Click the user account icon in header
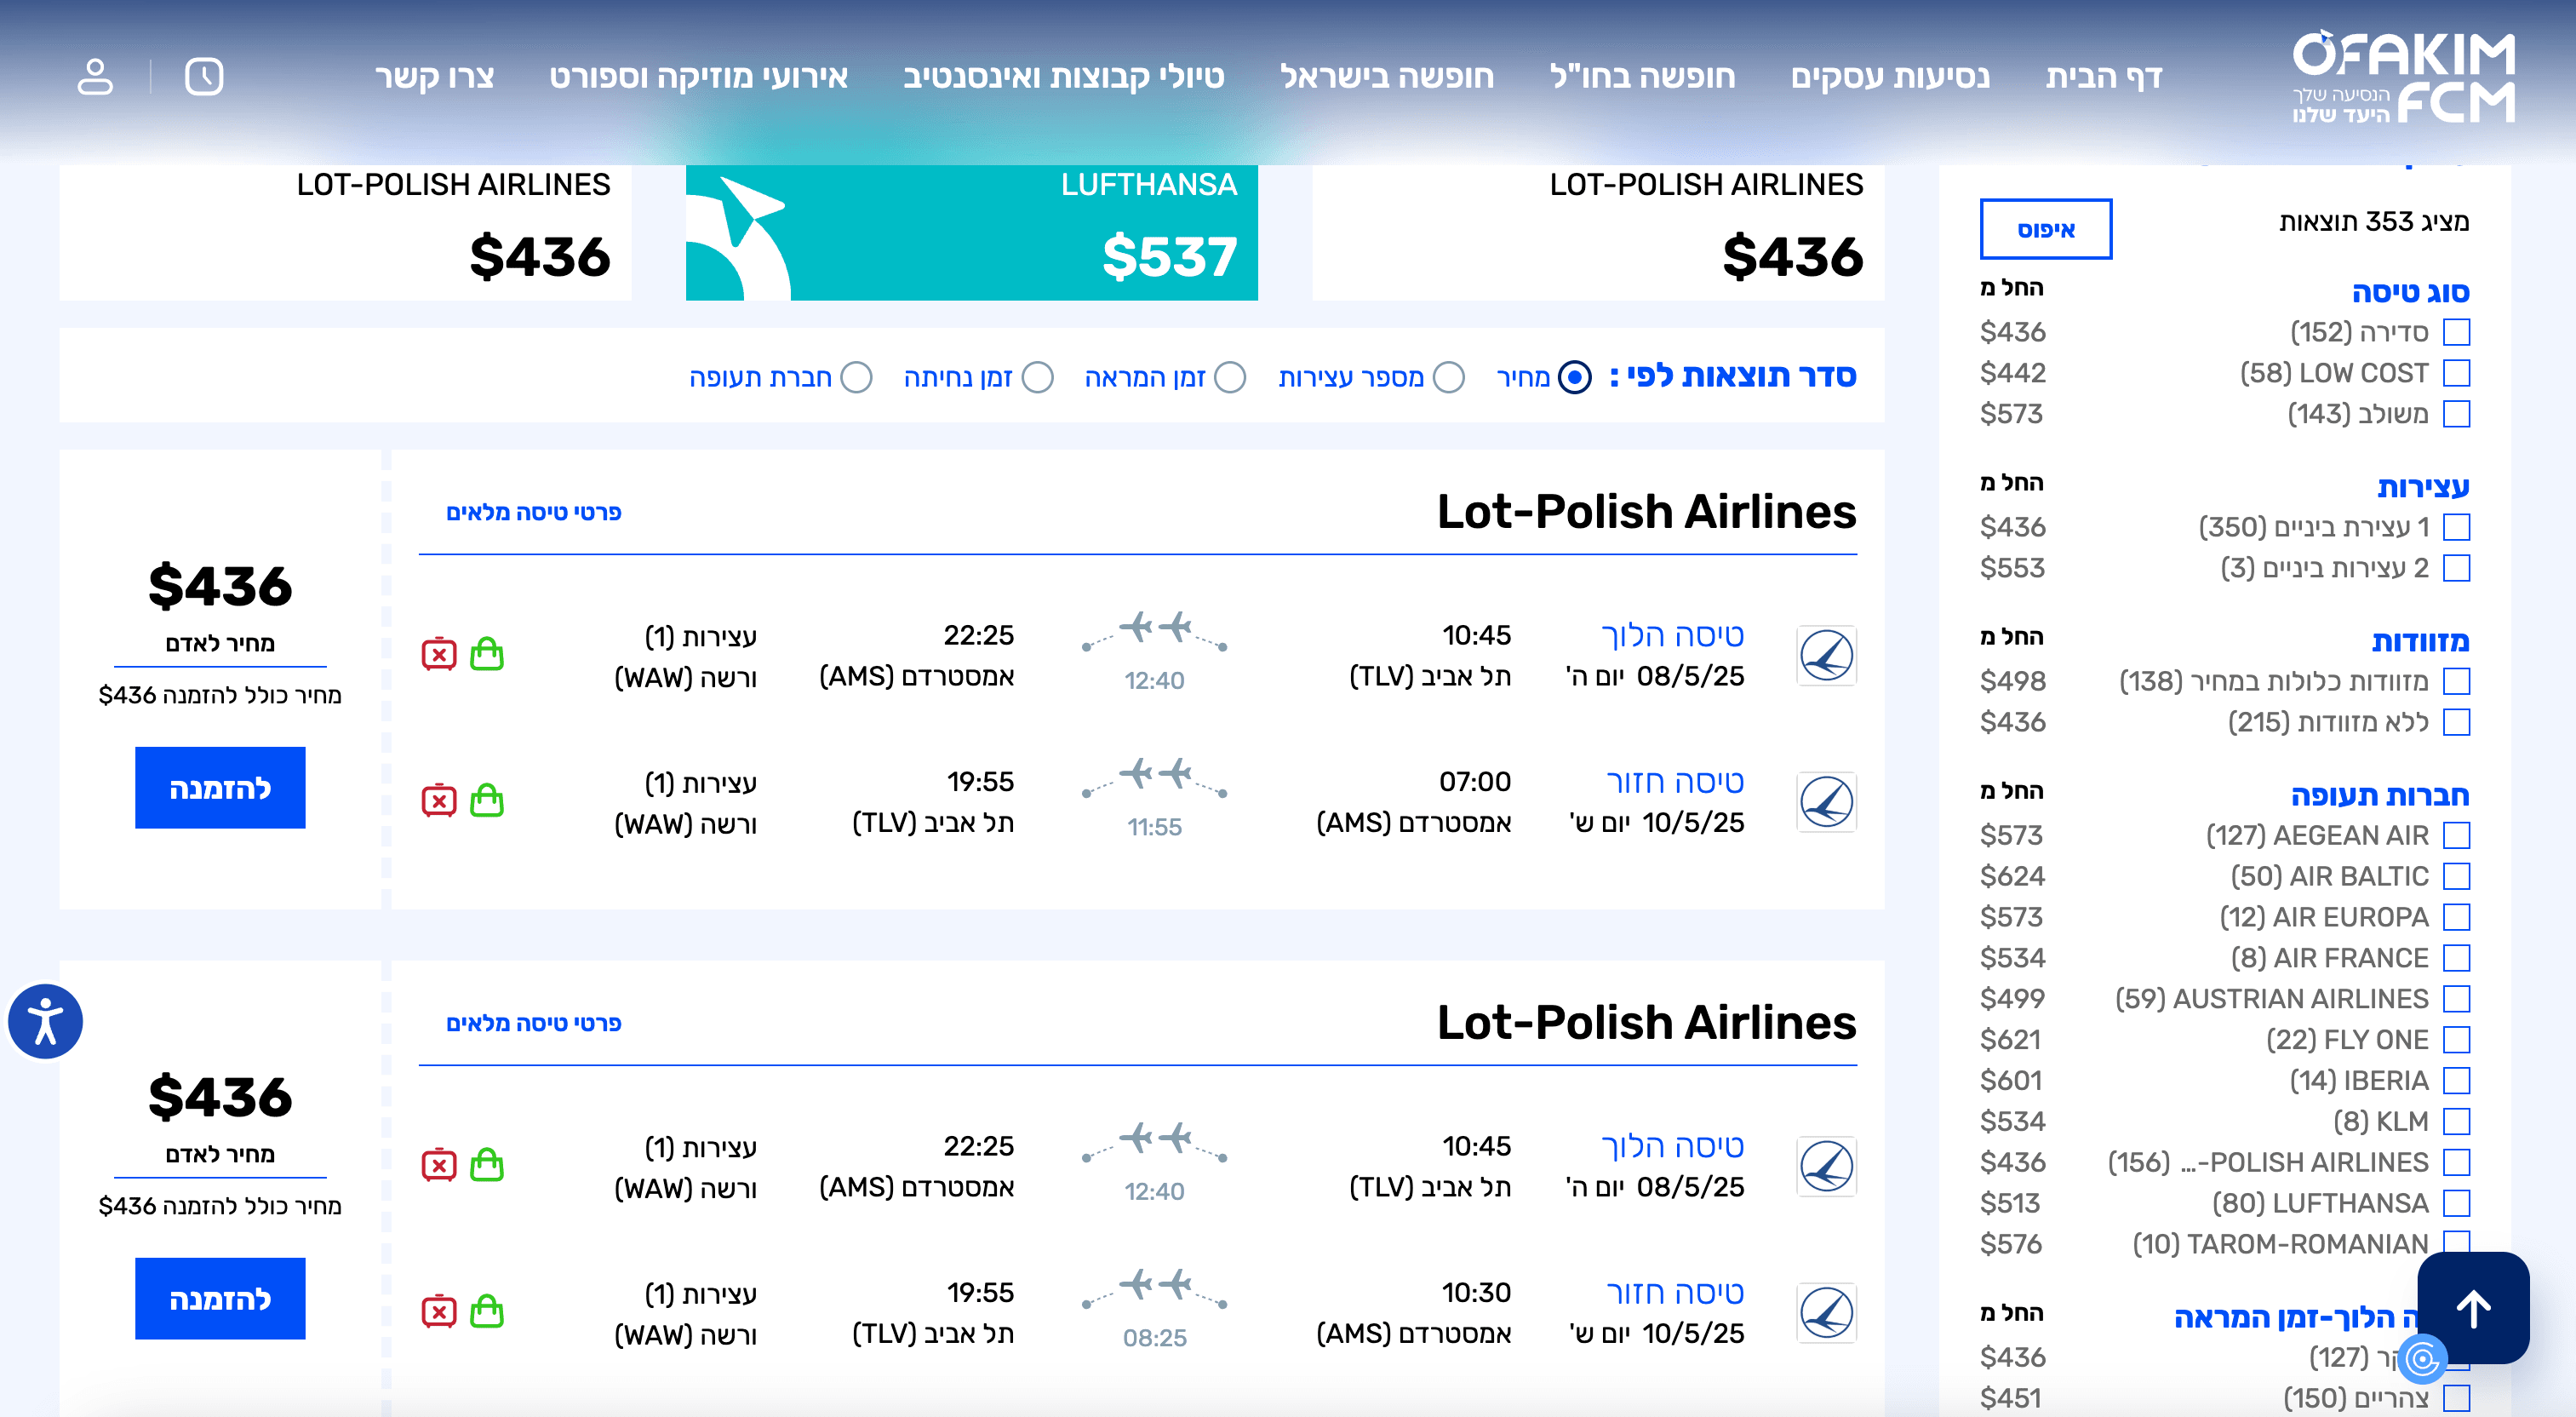2576x1417 pixels. point(95,76)
